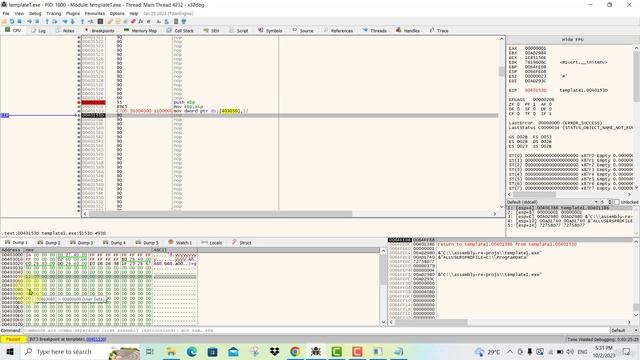The width and height of the screenshot is (640, 360).
Task: Open the Comments toolbar icon
Action: [x=118, y=21]
